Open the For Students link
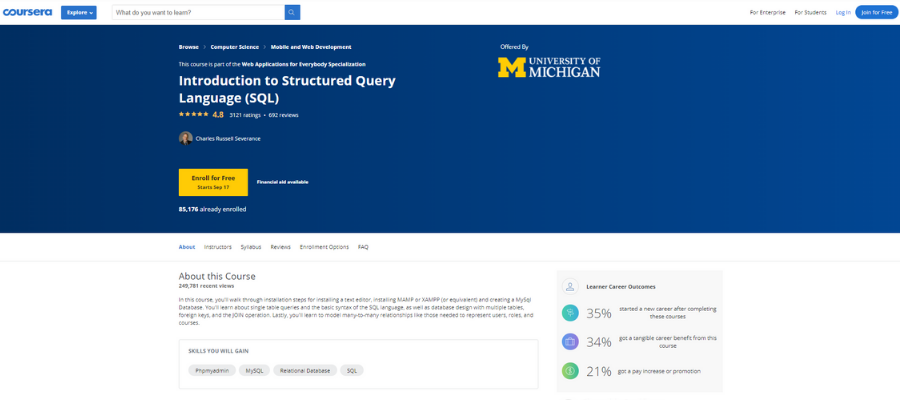This screenshot has width=900, height=400. (x=810, y=12)
